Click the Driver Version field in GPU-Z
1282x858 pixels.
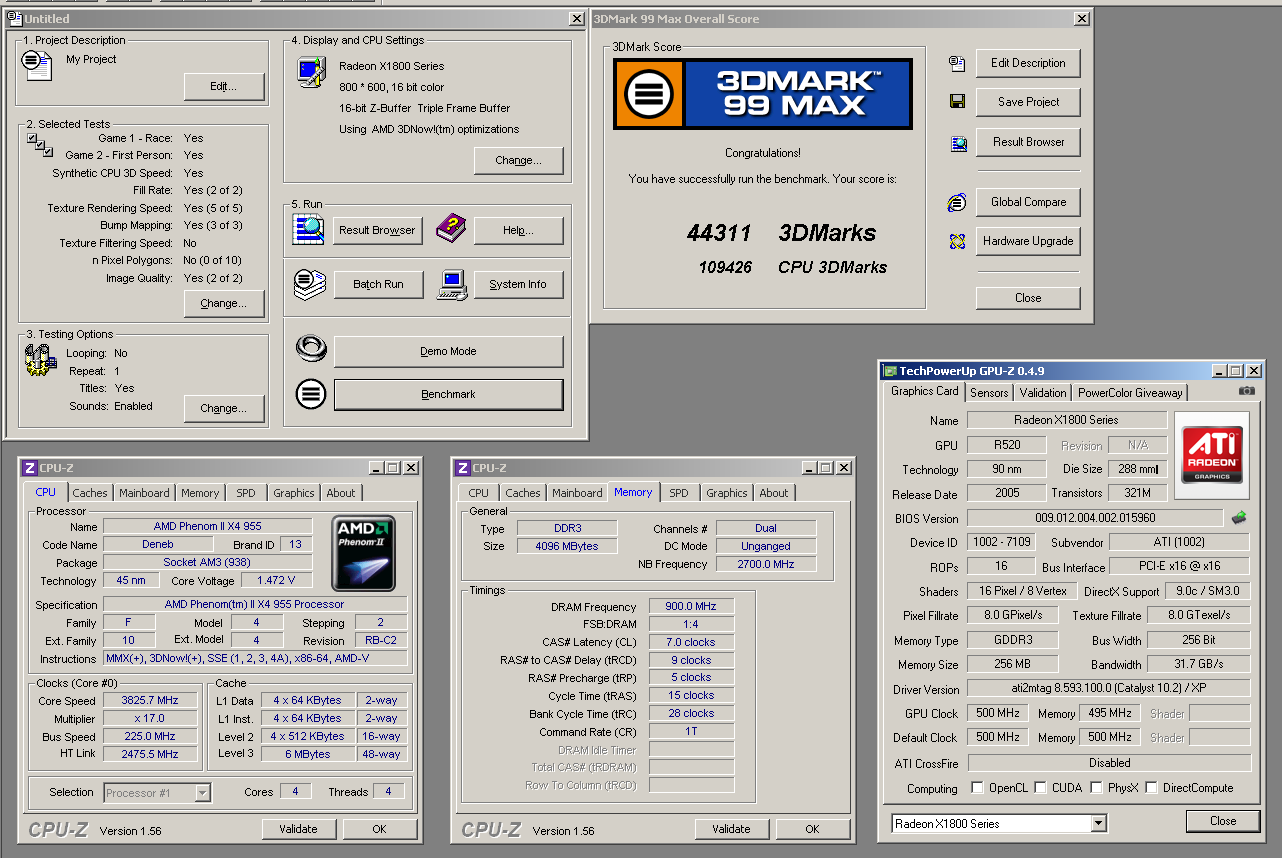(1108, 689)
